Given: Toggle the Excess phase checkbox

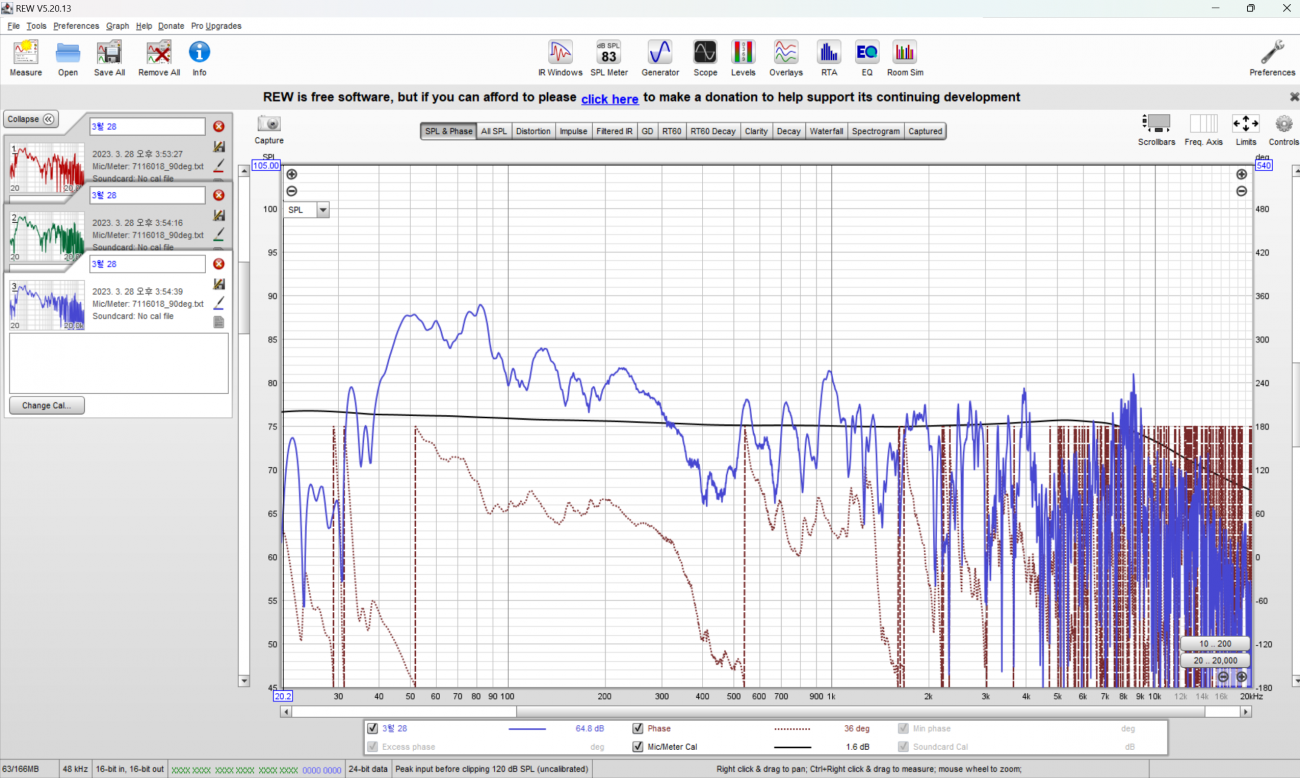Looking at the screenshot, I should click(x=373, y=747).
